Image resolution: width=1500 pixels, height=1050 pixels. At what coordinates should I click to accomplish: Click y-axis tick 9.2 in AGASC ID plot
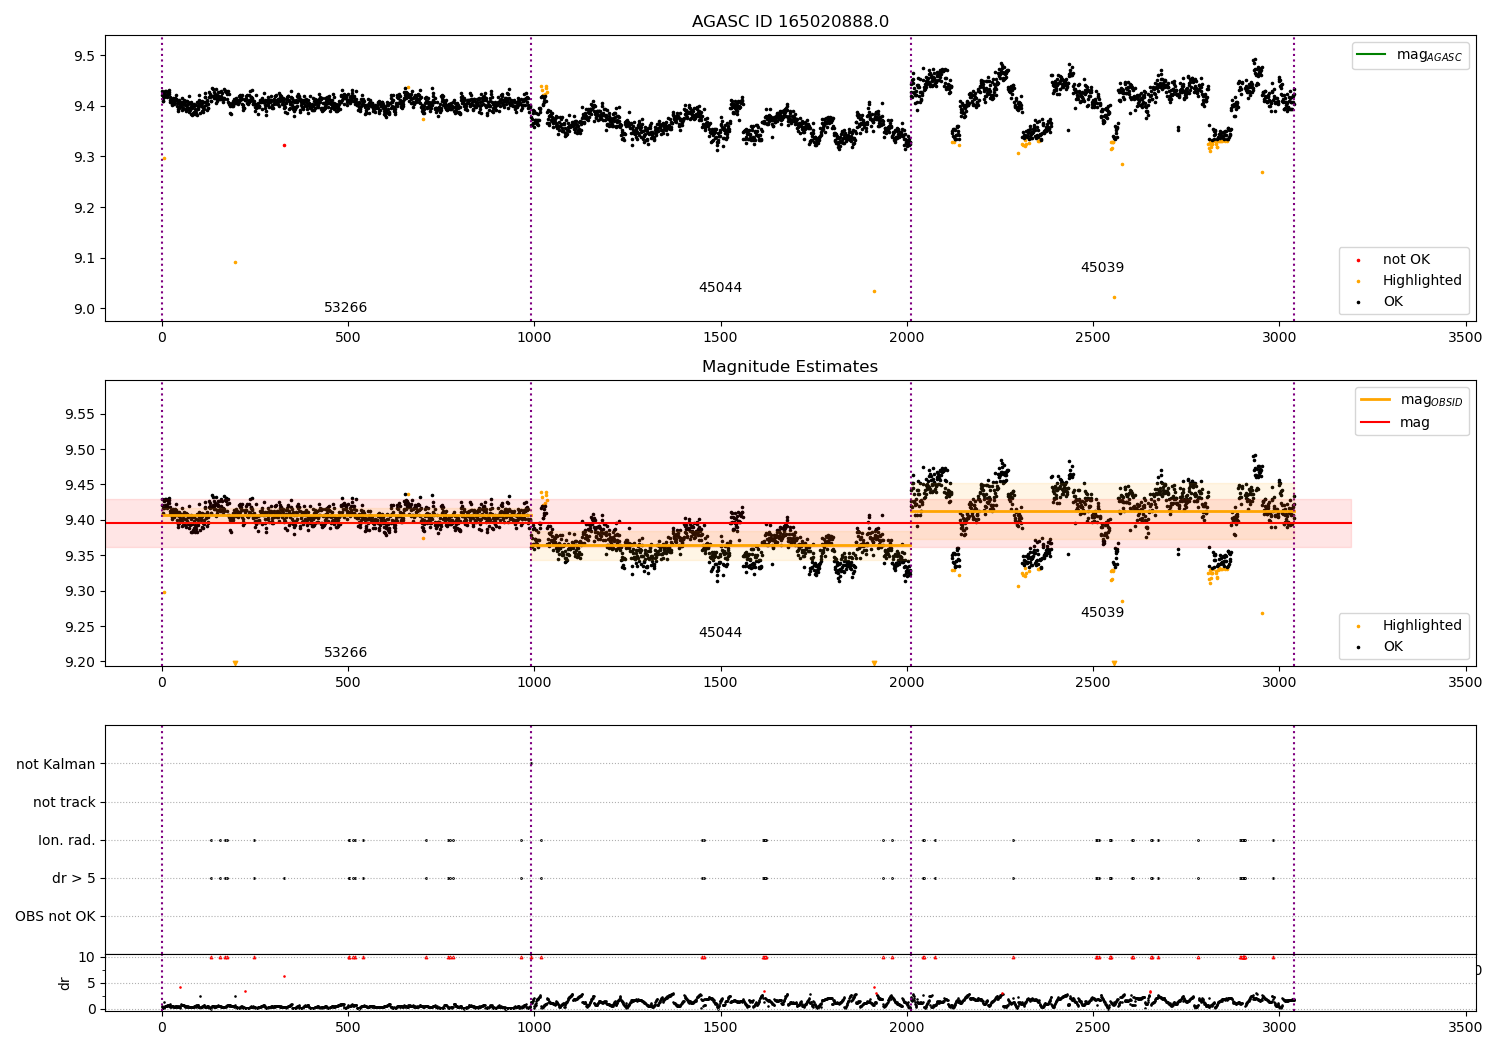point(84,208)
